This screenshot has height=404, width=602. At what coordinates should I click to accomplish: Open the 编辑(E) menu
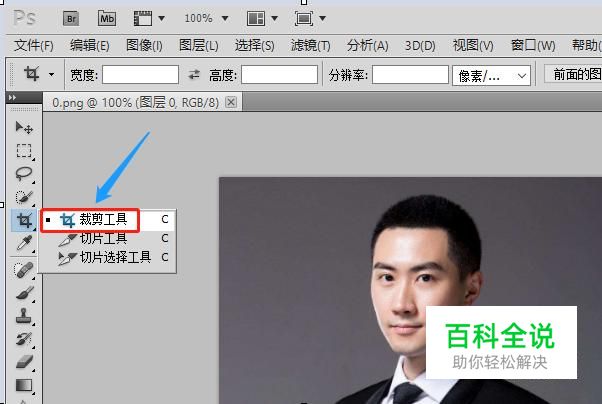tap(90, 46)
